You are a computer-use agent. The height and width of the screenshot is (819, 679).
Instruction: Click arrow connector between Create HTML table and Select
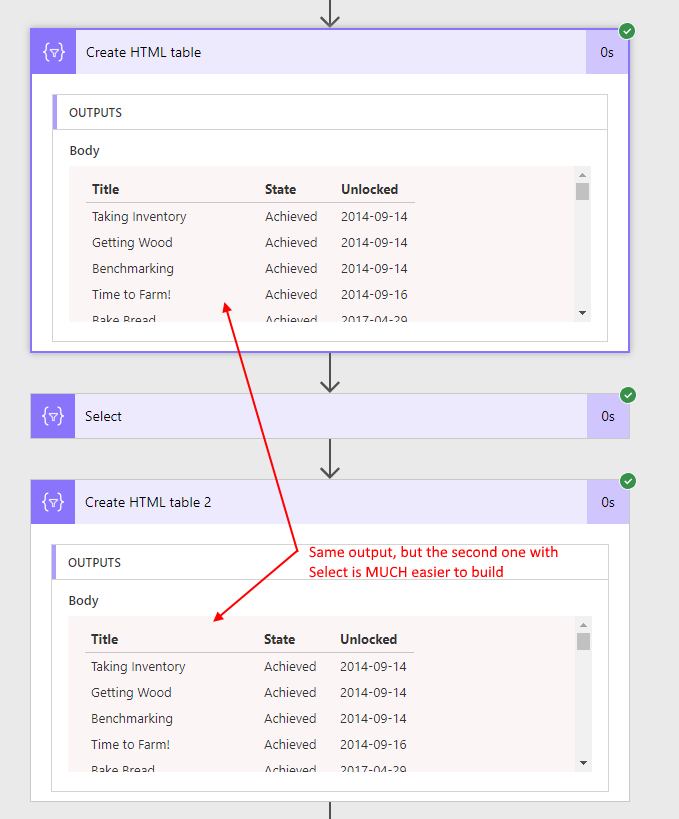(x=330, y=372)
